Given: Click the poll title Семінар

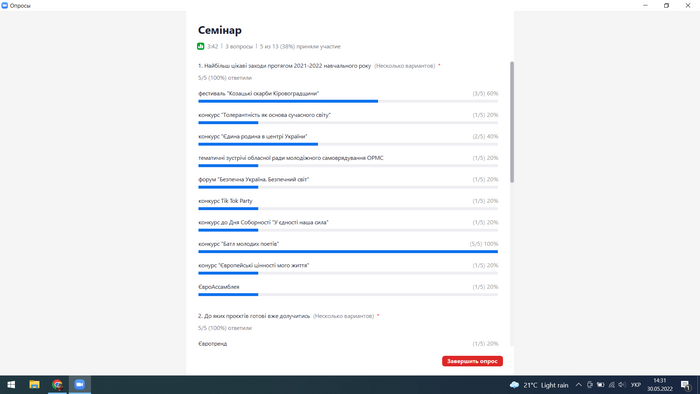Looking at the screenshot, I should (x=220, y=30).
